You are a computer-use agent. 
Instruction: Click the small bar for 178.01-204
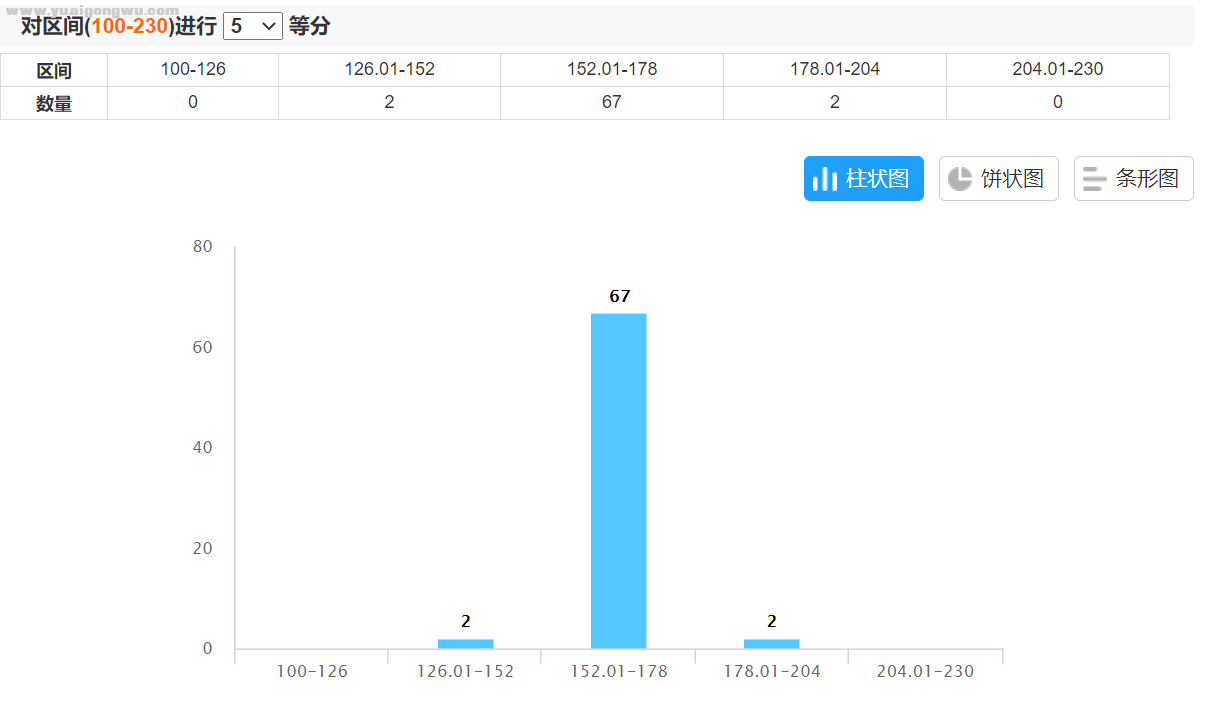[x=771, y=643]
